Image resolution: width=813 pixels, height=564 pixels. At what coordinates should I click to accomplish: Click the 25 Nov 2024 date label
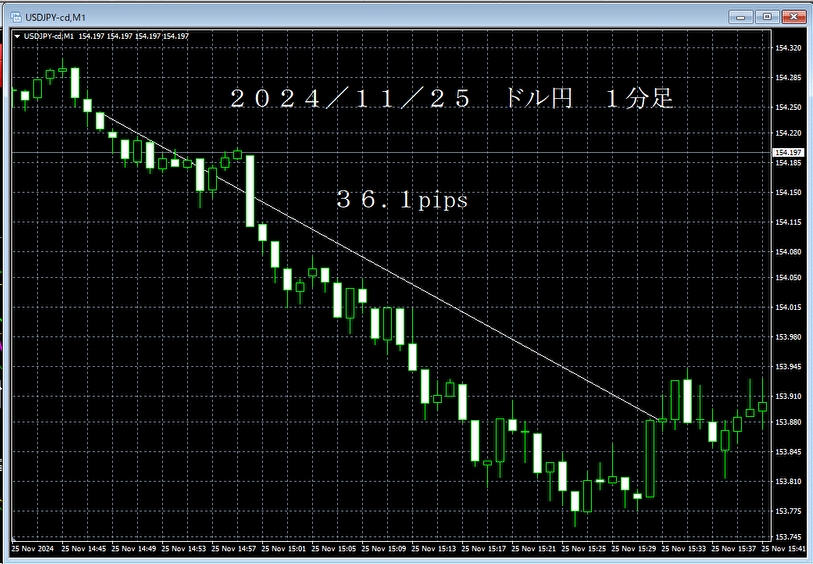[32, 548]
